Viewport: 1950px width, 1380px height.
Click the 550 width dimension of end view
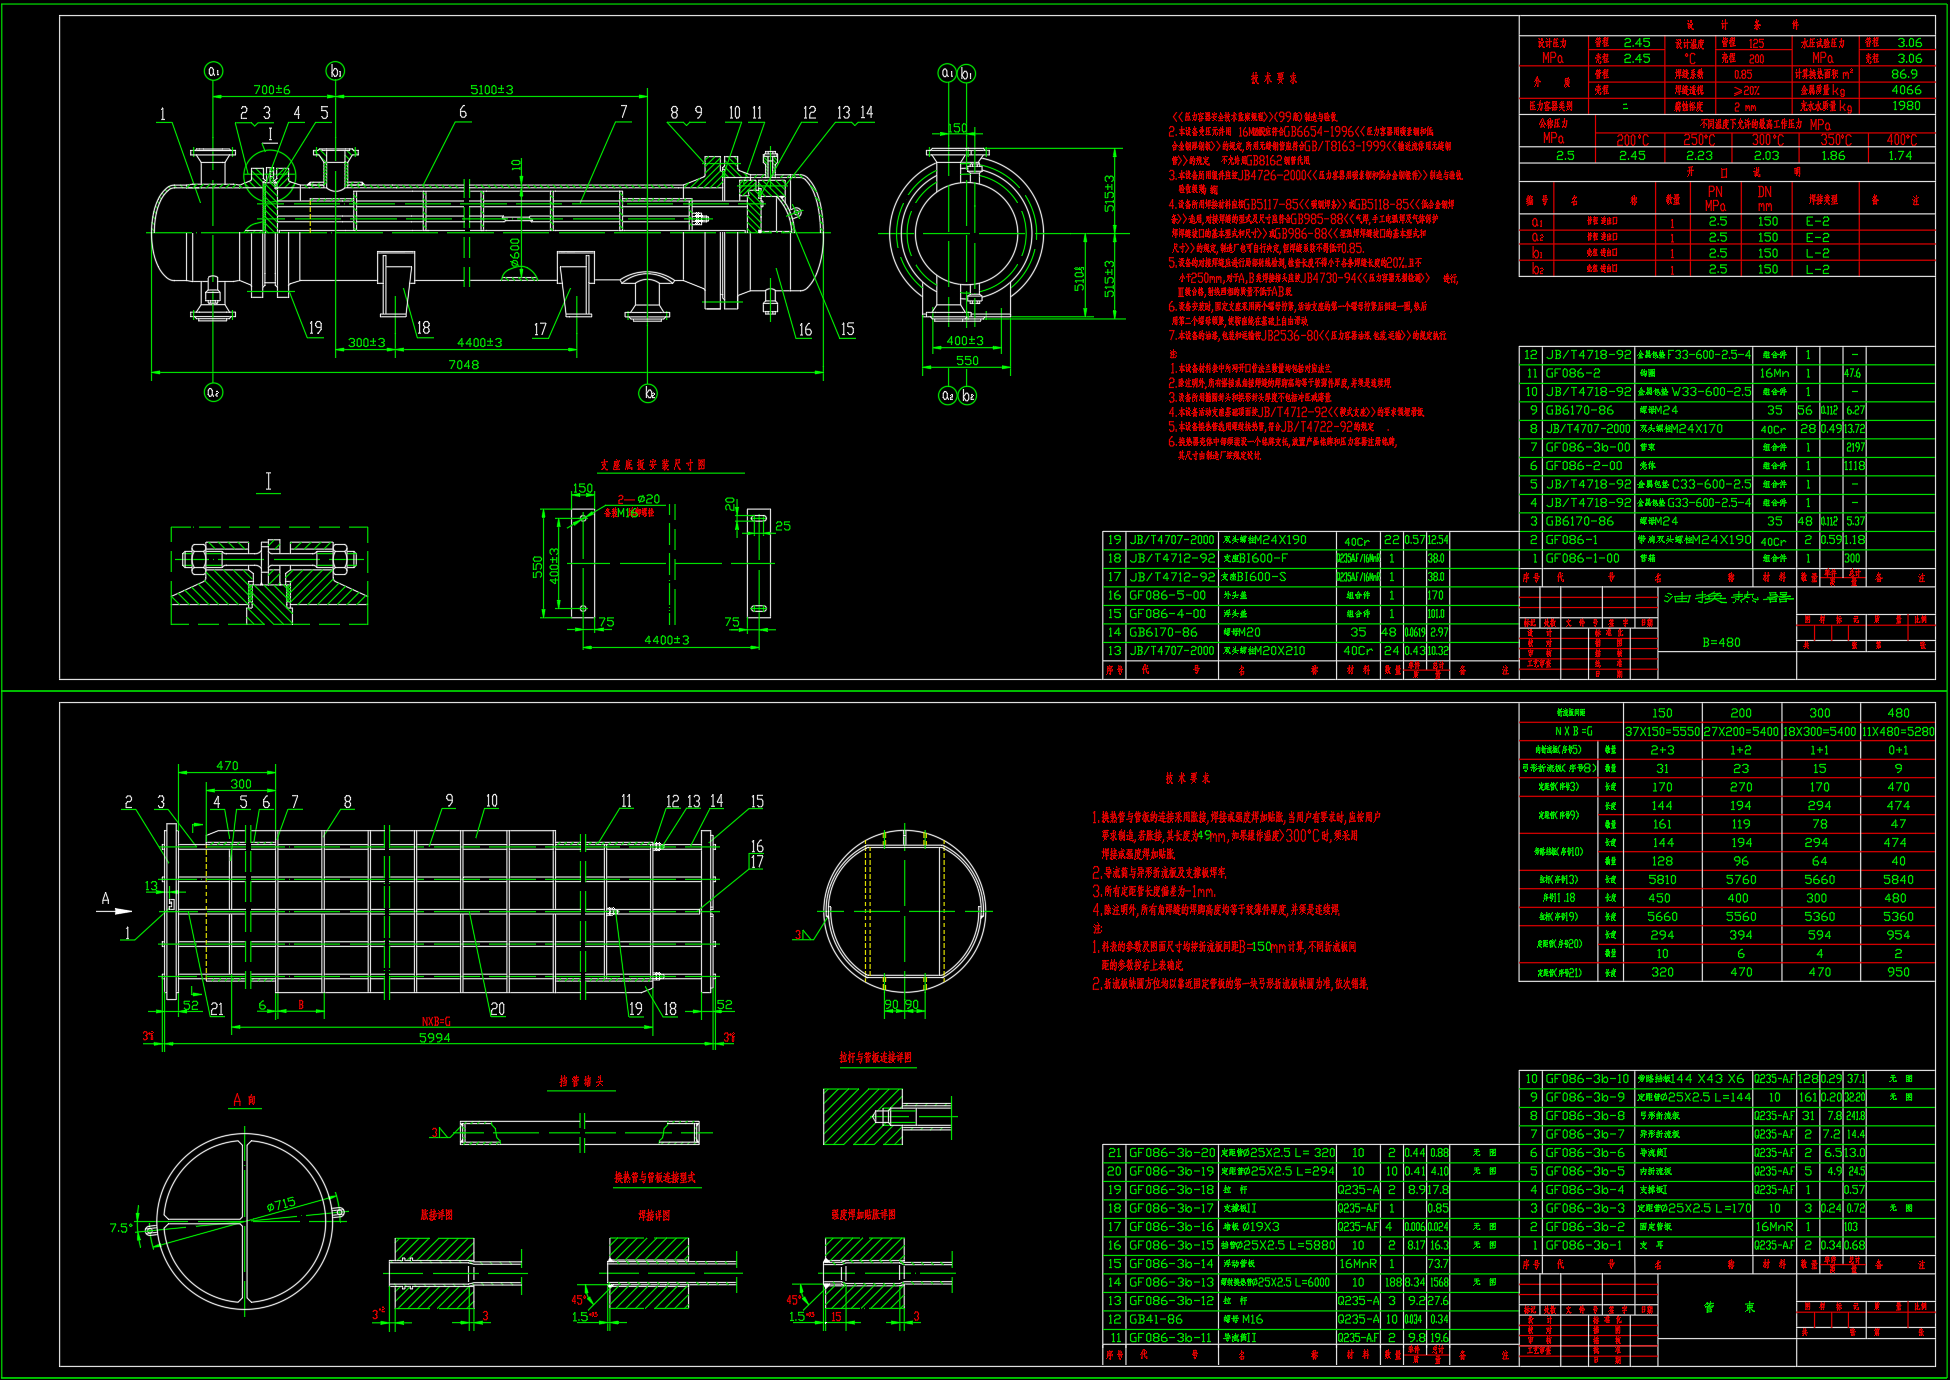(967, 361)
